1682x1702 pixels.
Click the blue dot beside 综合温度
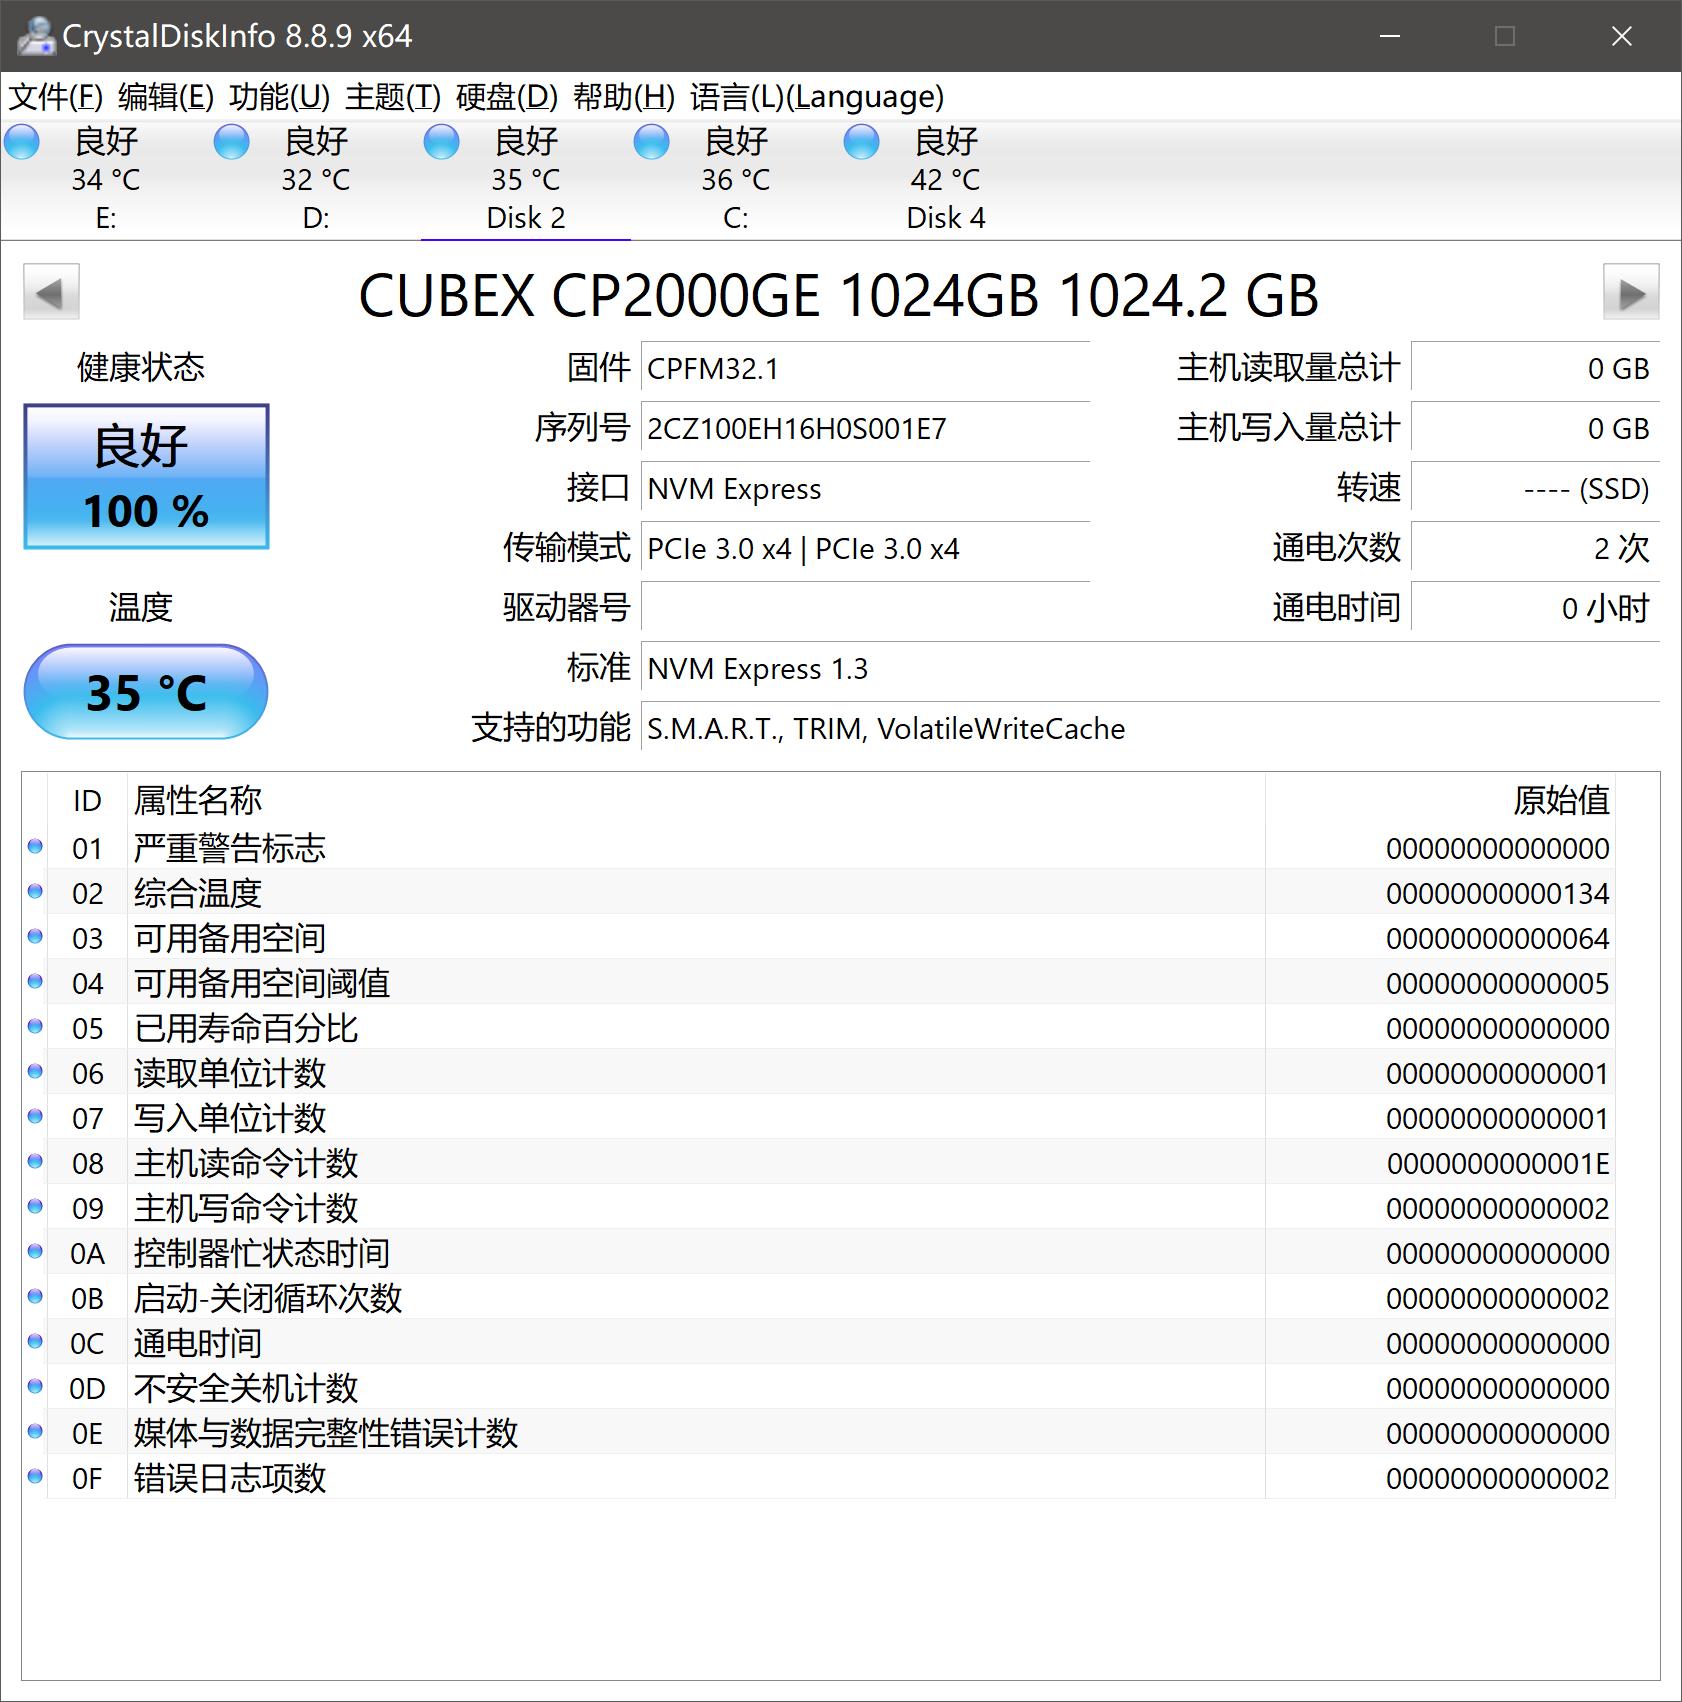click(36, 893)
